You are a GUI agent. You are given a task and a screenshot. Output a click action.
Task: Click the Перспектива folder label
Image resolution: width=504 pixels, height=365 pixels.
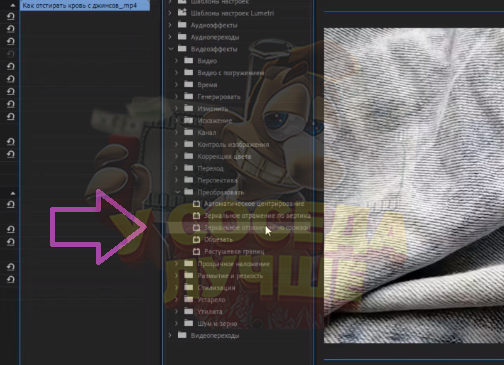(x=217, y=180)
